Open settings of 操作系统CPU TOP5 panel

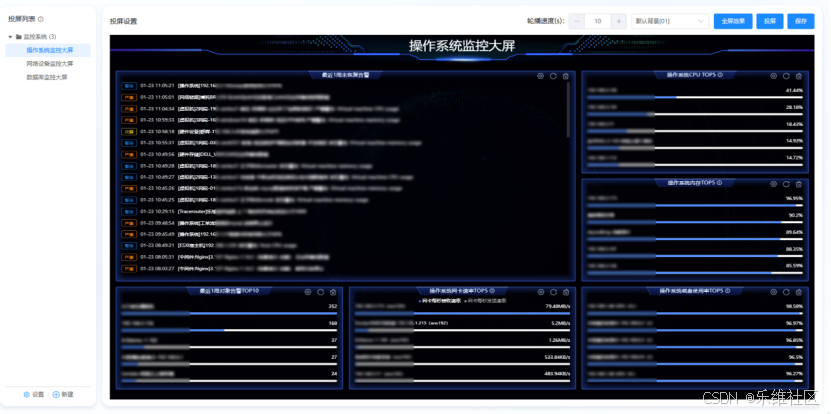click(x=773, y=76)
